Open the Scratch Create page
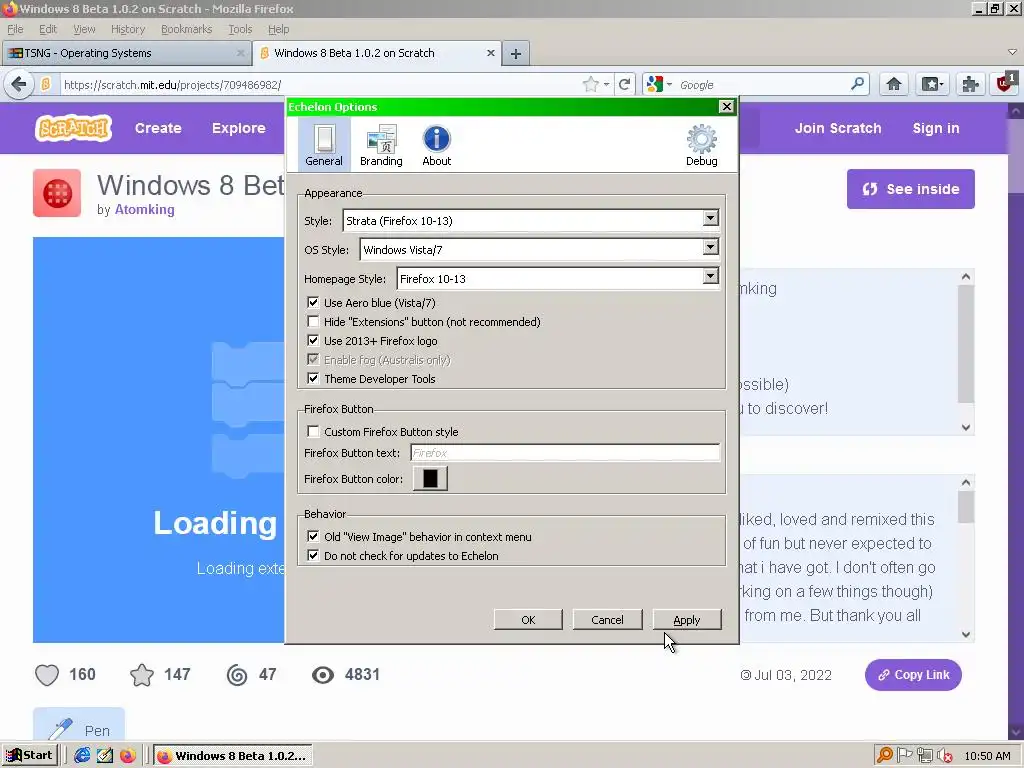 [x=158, y=128]
